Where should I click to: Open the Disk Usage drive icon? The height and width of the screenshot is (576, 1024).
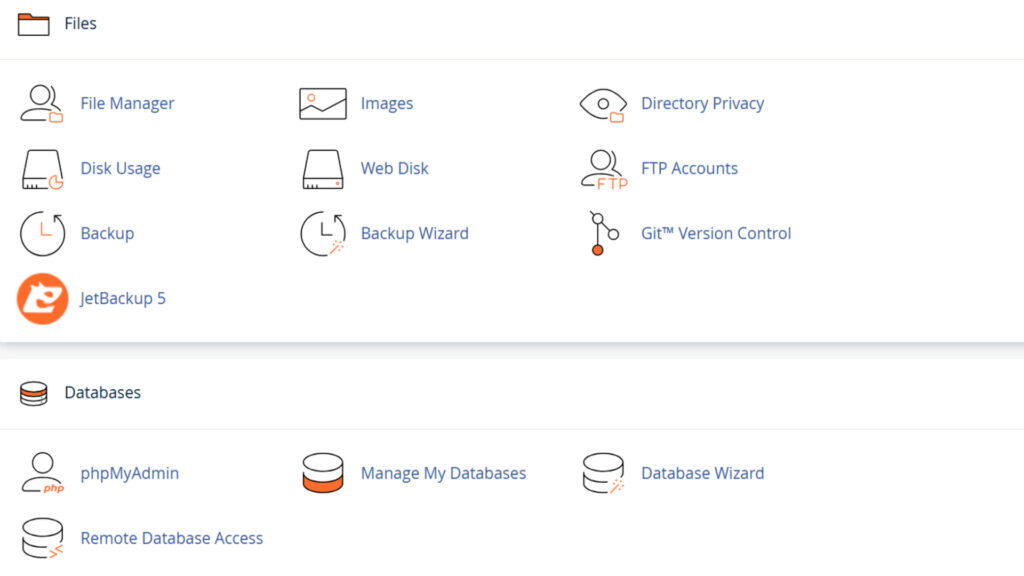point(42,169)
